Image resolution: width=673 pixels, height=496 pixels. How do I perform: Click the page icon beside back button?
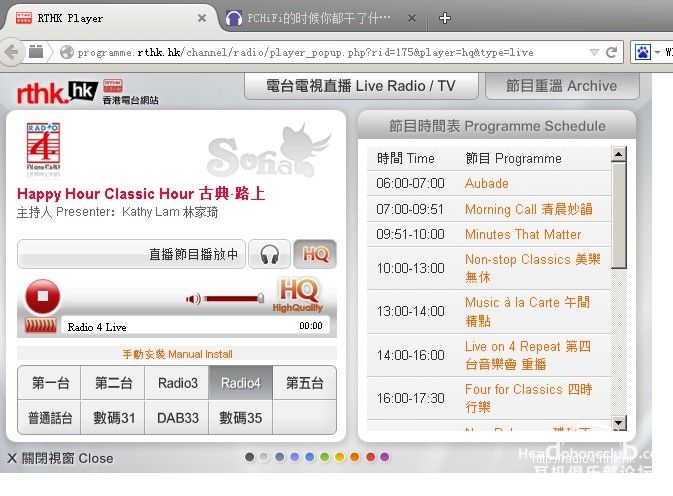36,52
